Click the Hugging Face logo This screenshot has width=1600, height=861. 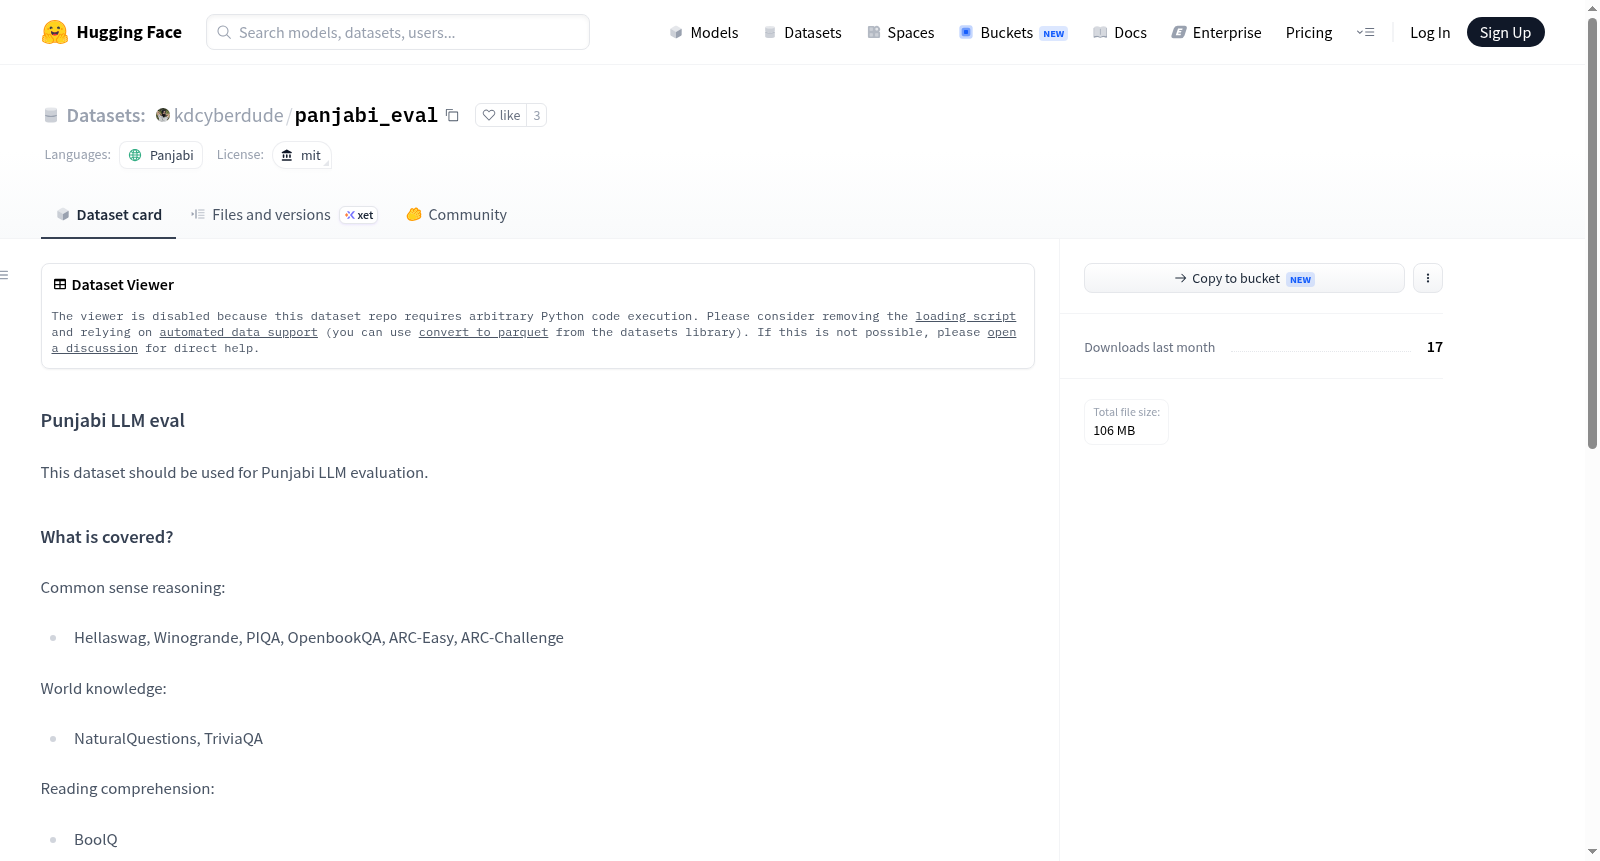111,32
